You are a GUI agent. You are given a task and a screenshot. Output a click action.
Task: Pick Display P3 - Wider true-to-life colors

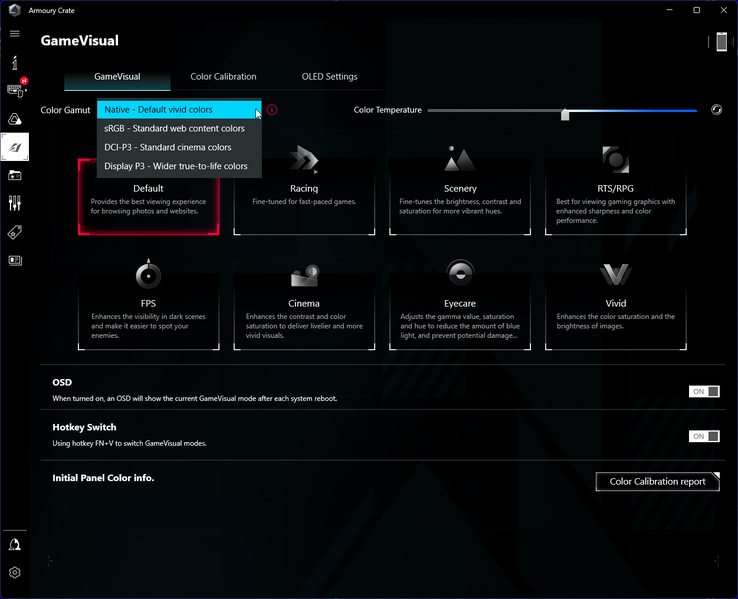coord(179,166)
